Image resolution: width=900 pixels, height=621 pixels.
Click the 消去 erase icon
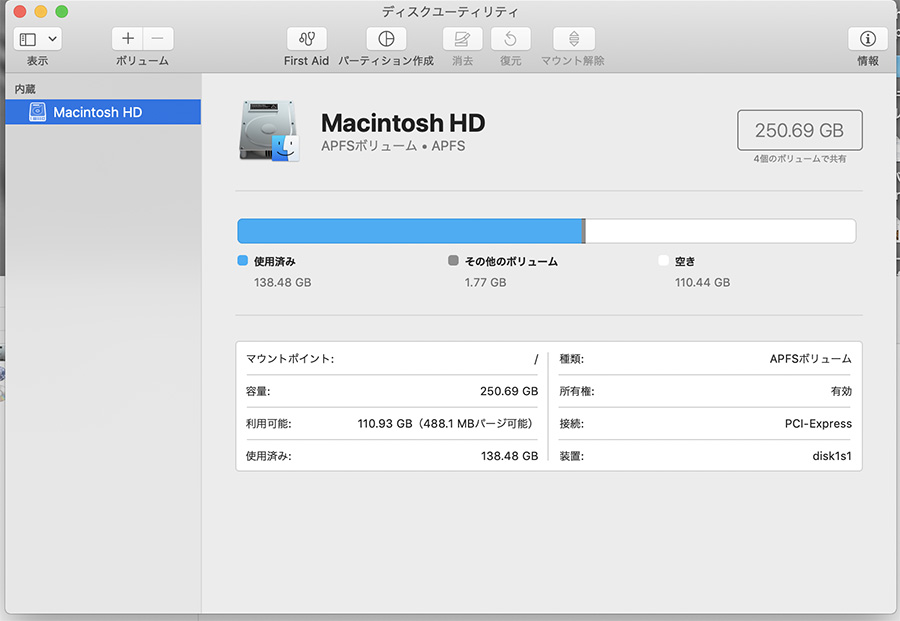tap(462, 39)
